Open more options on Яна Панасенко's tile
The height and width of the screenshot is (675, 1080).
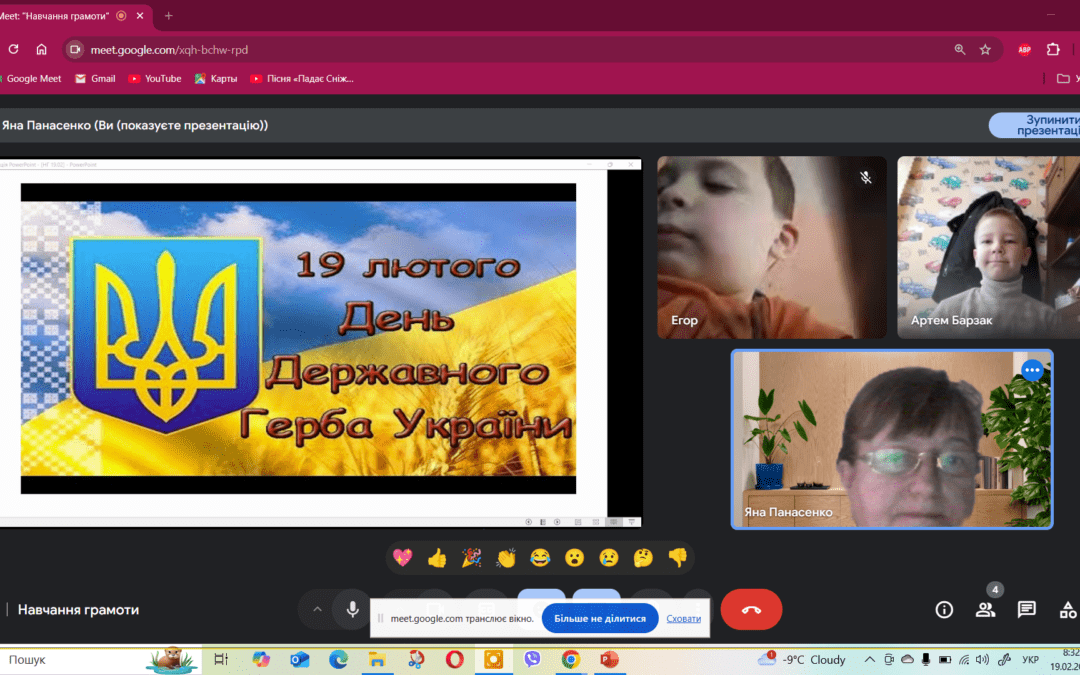[x=1032, y=371]
